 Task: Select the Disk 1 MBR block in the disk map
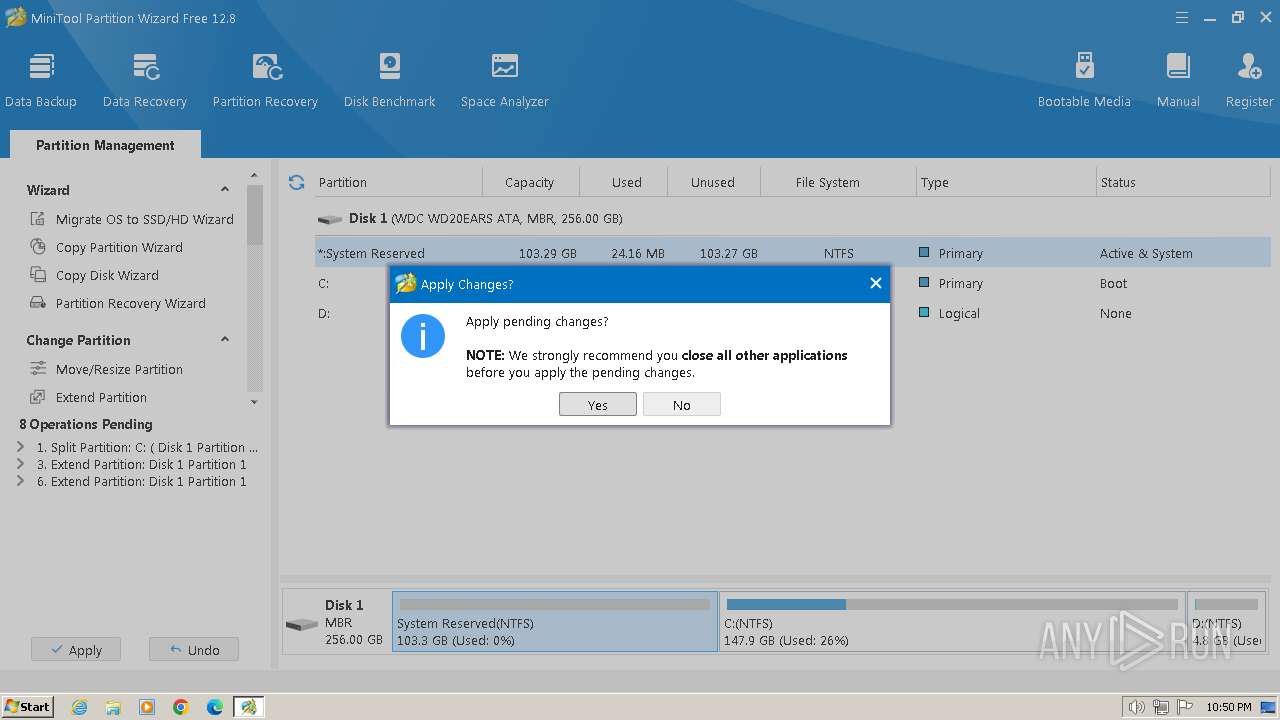[337, 622]
